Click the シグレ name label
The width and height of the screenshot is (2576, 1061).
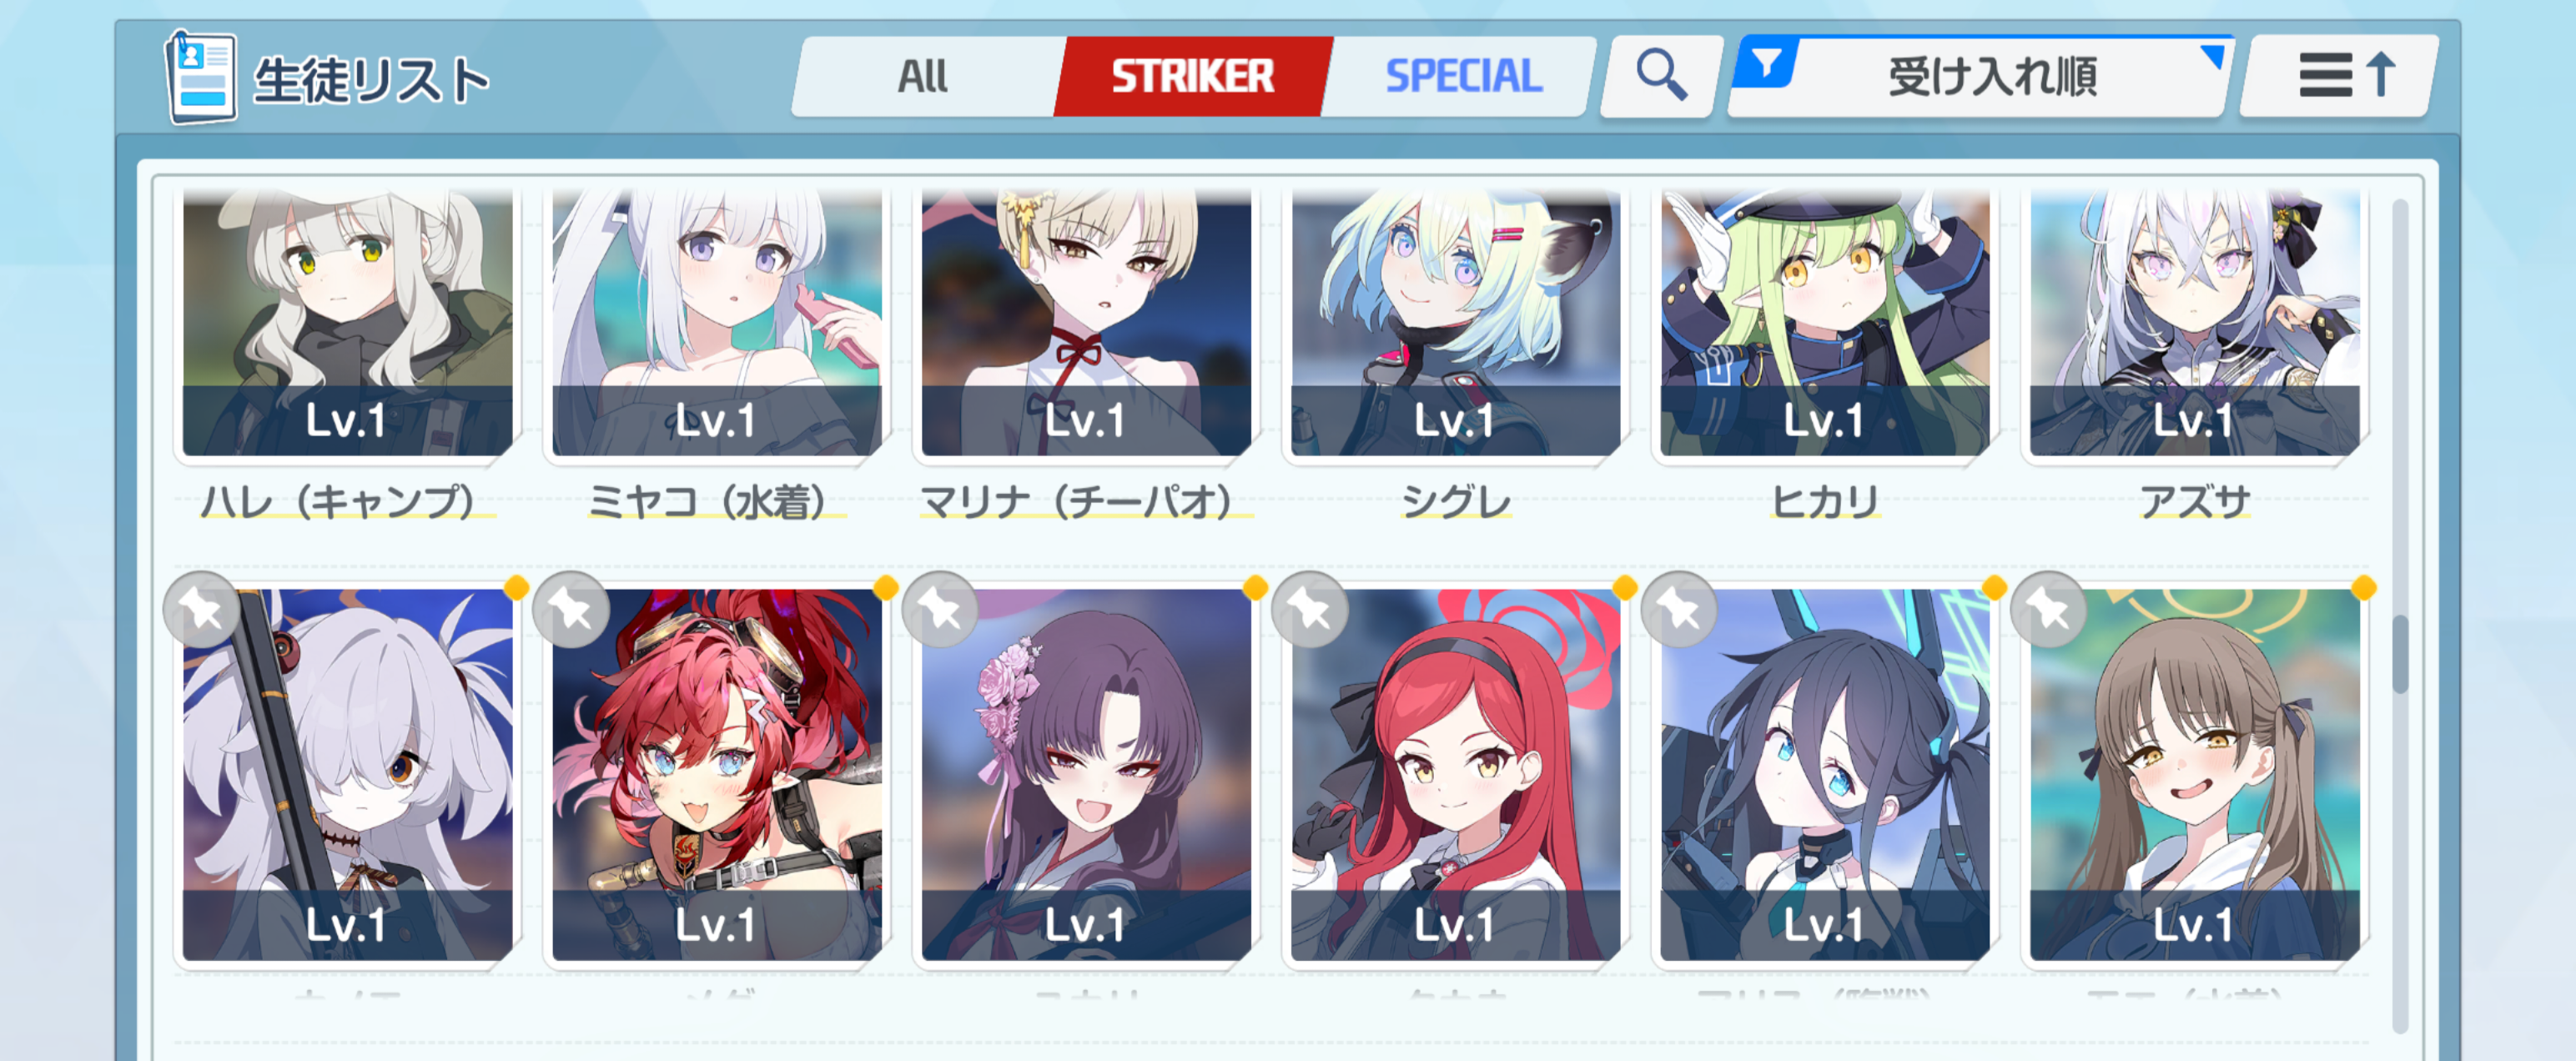coord(1456,501)
